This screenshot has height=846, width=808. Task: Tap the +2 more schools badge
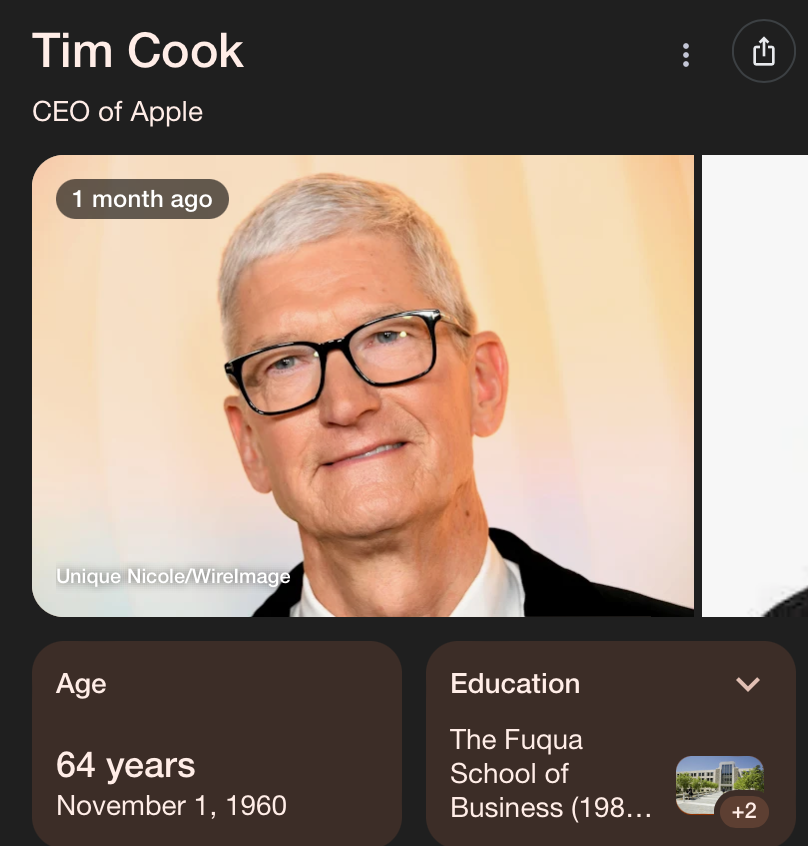[744, 811]
